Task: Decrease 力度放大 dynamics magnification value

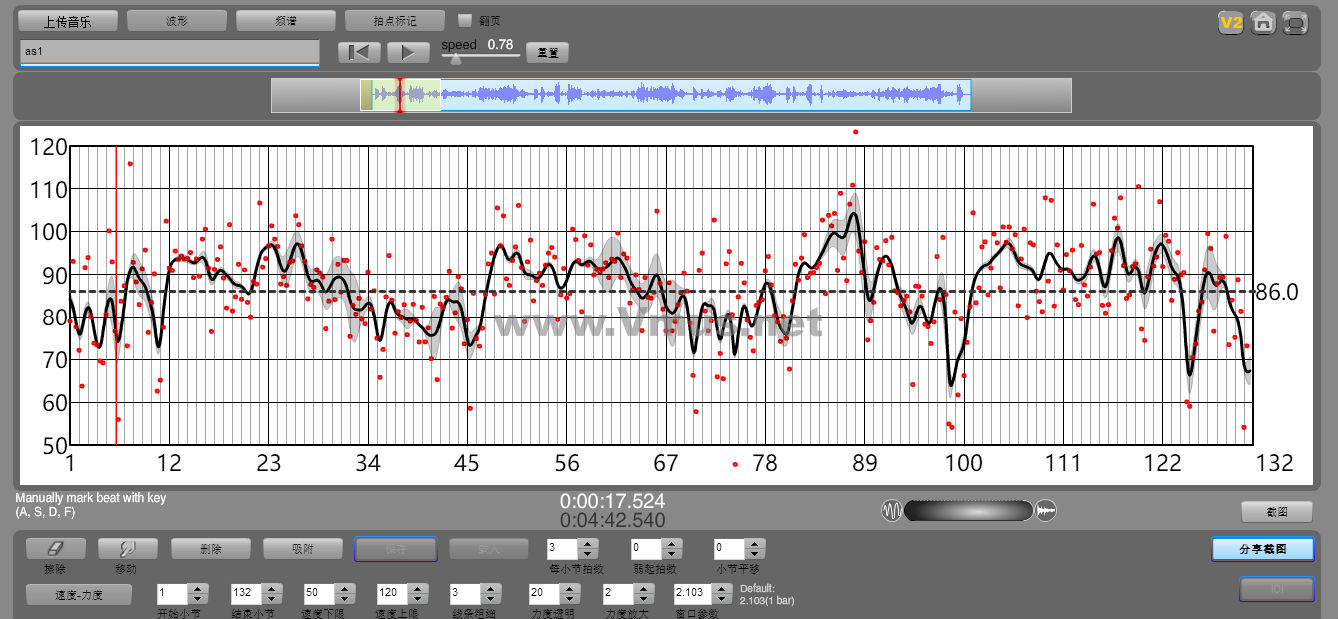Action: click(646, 598)
